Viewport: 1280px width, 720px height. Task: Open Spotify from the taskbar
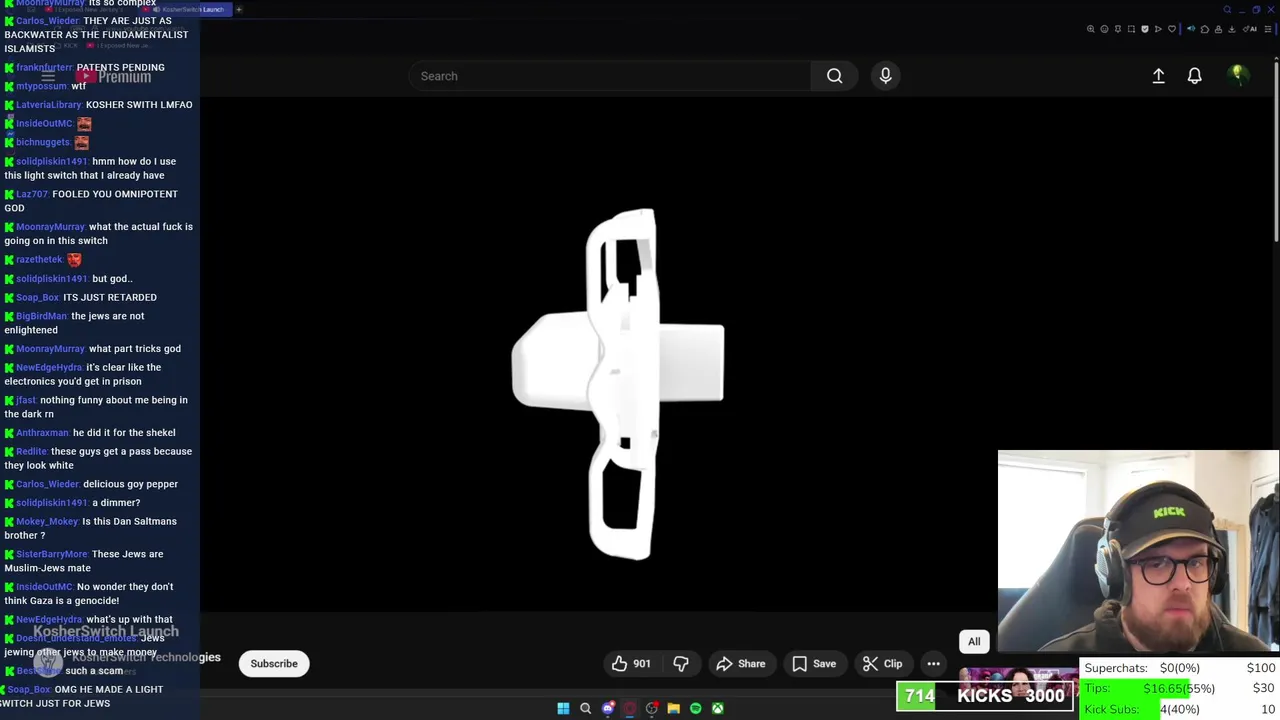click(695, 708)
